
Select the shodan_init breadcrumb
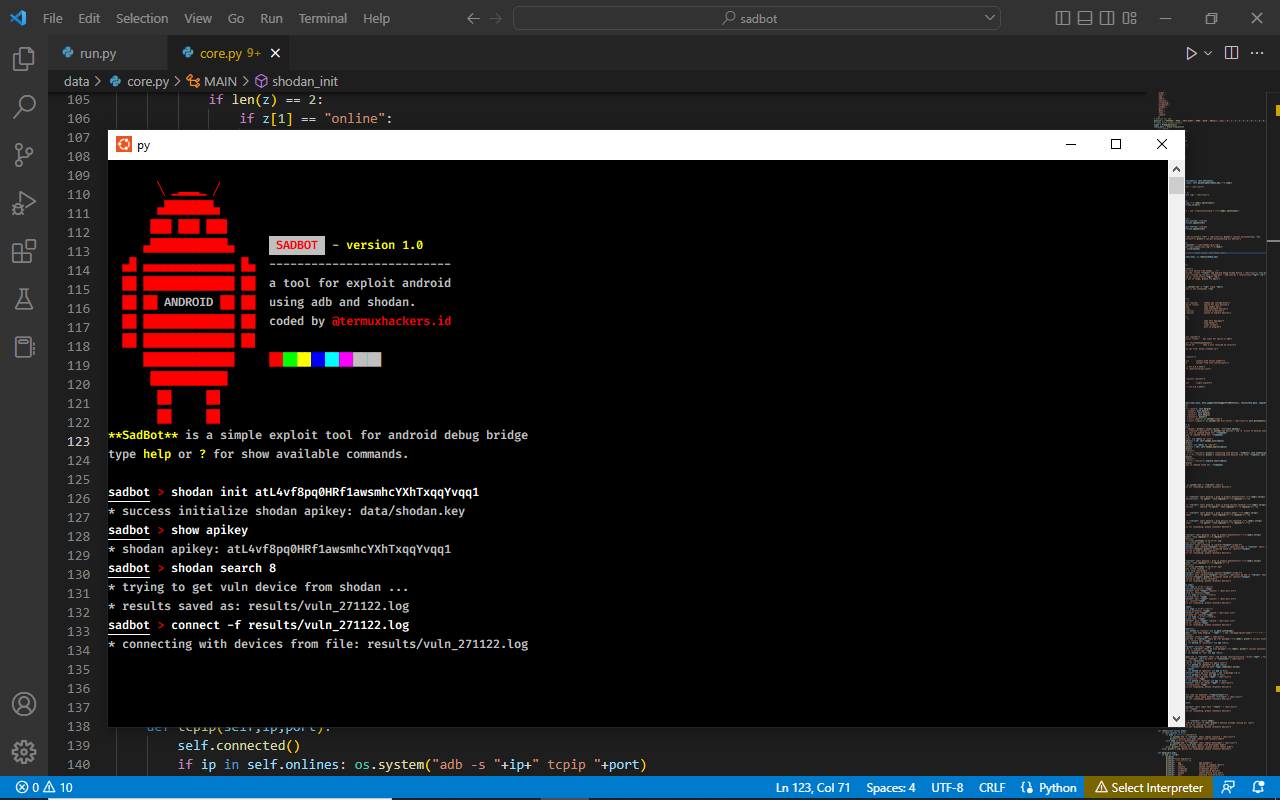coord(296,81)
